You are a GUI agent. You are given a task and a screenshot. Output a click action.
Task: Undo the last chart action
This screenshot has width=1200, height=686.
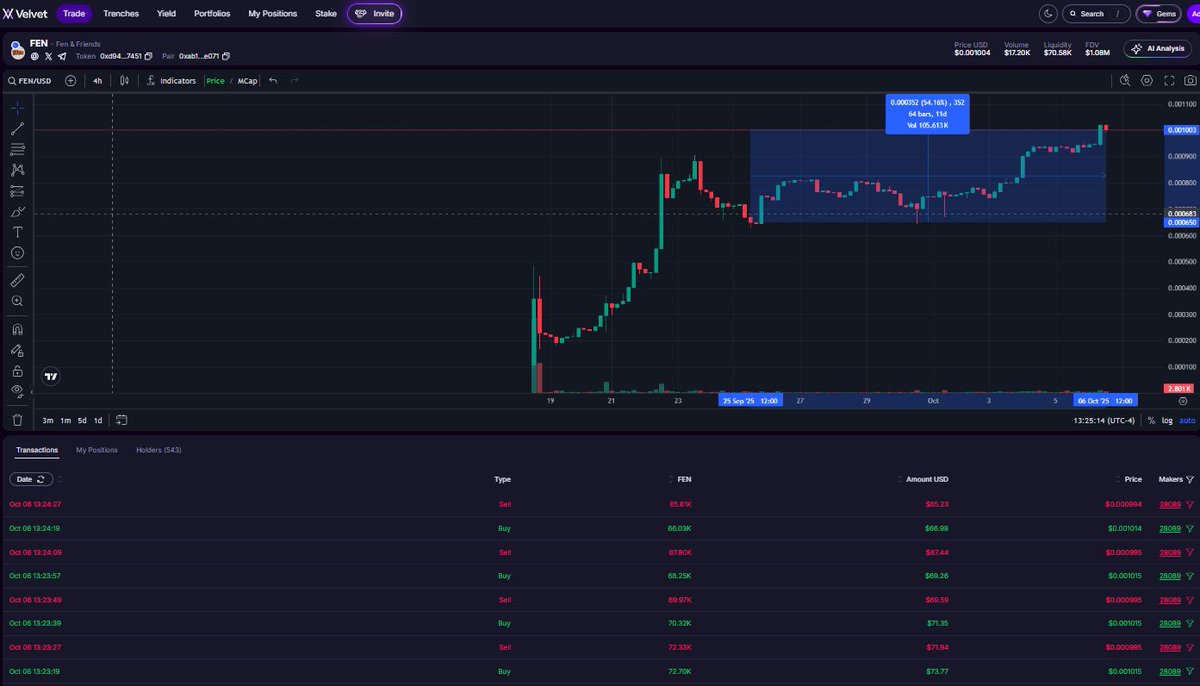click(273, 81)
